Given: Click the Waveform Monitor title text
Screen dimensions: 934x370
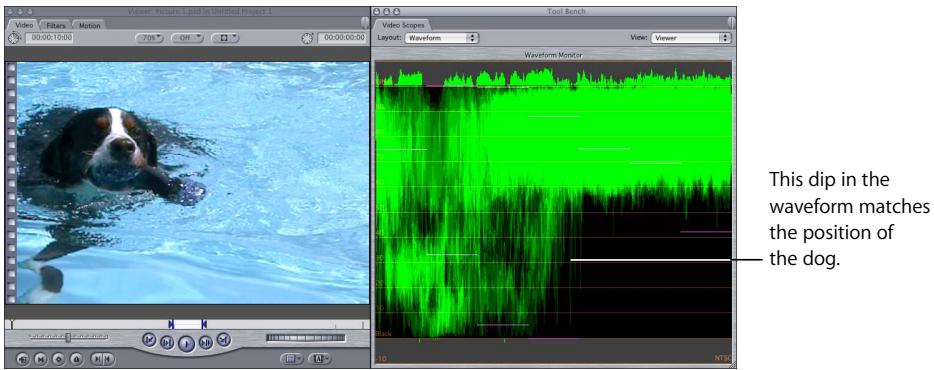Looking at the screenshot, I should point(553,55).
